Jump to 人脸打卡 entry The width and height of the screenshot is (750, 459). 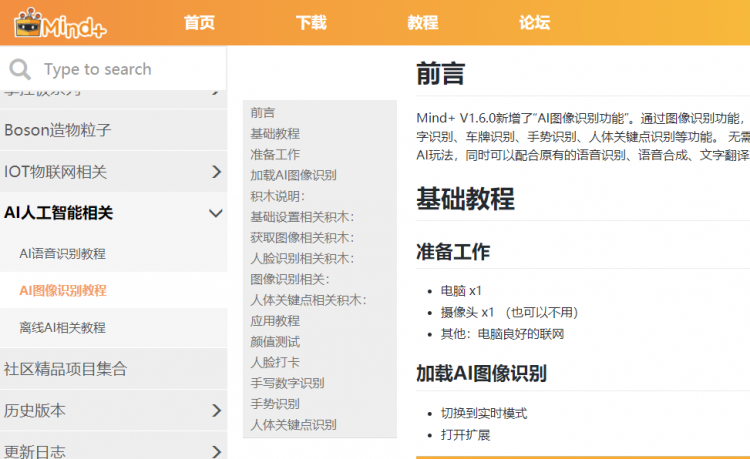(275, 362)
